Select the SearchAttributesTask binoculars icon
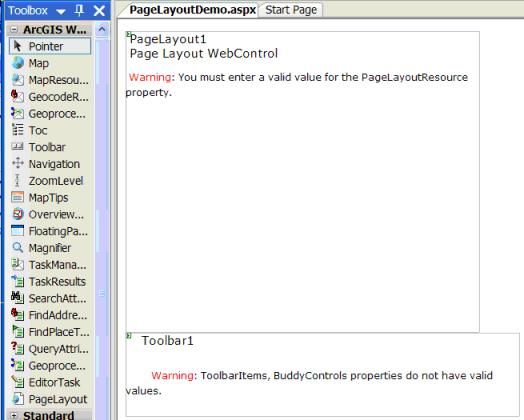 [x=18, y=298]
